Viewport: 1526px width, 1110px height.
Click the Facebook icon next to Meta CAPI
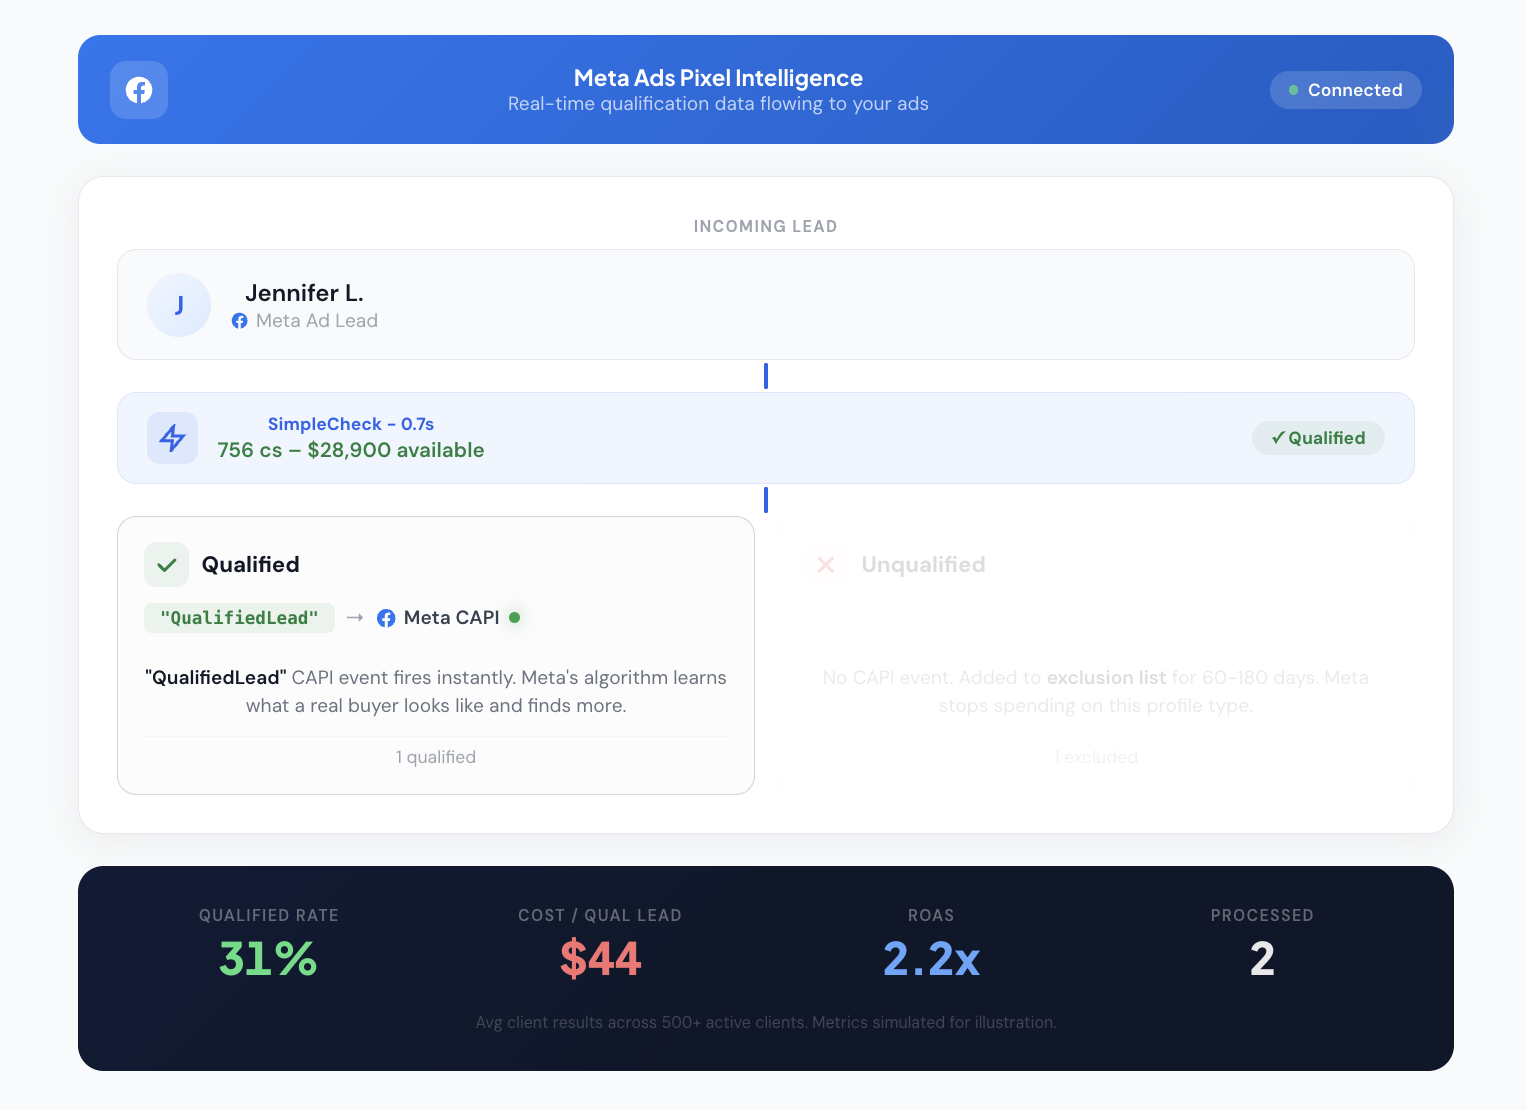tap(386, 618)
